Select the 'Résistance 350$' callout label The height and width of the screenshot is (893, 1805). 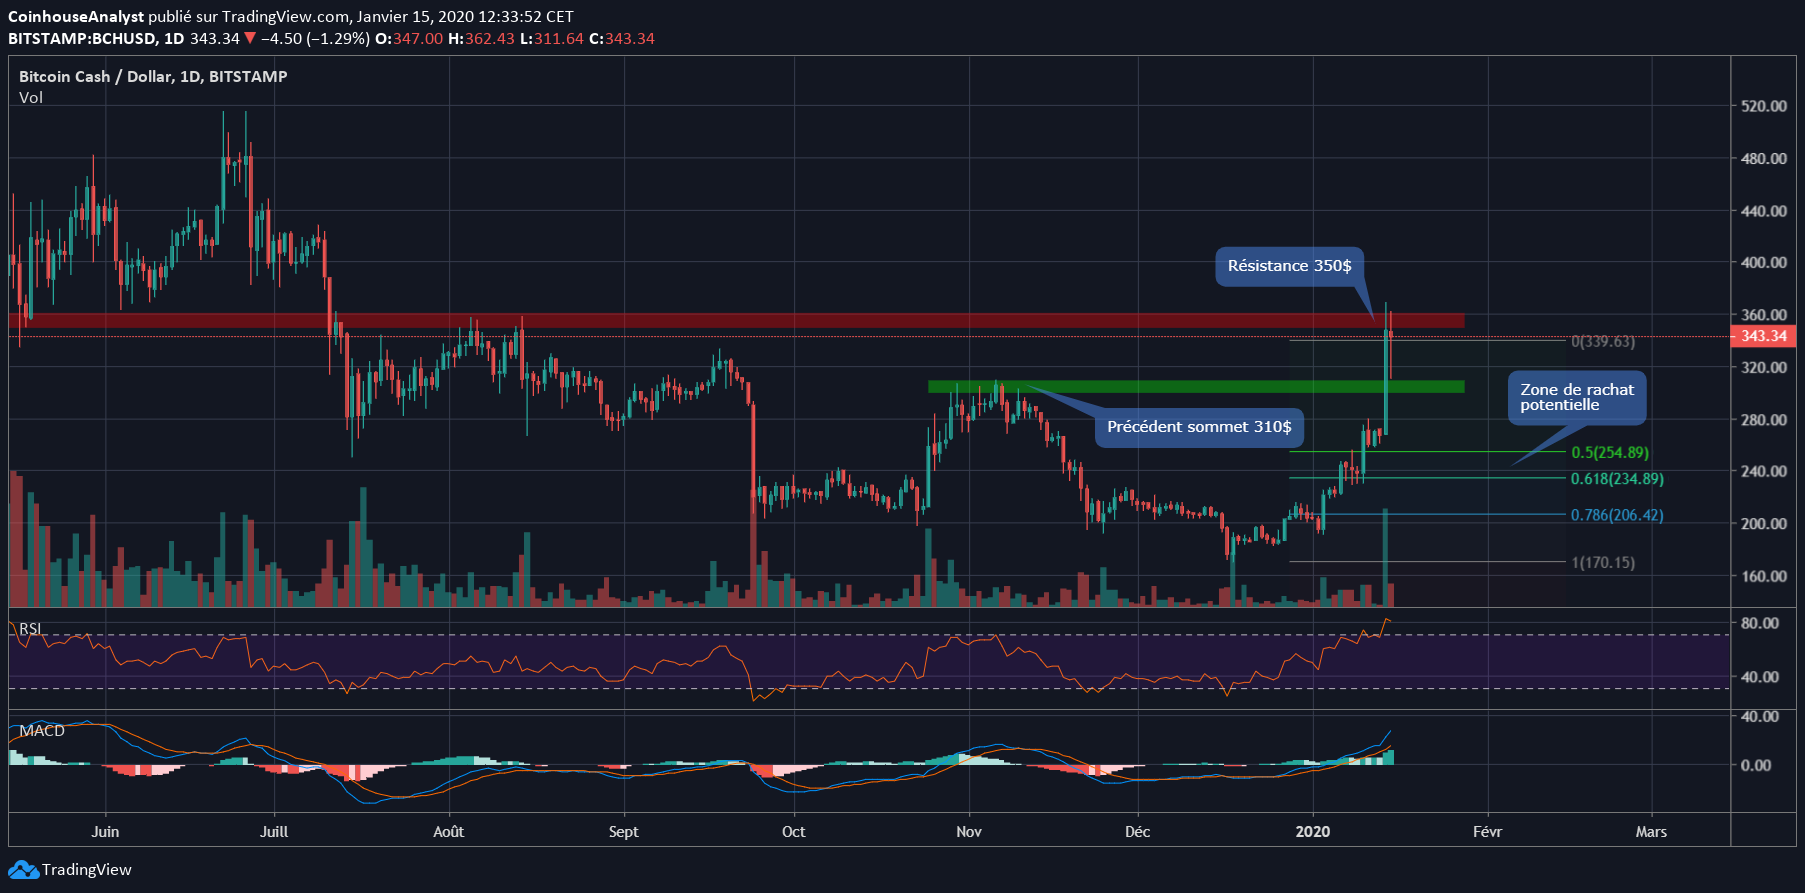point(1289,266)
